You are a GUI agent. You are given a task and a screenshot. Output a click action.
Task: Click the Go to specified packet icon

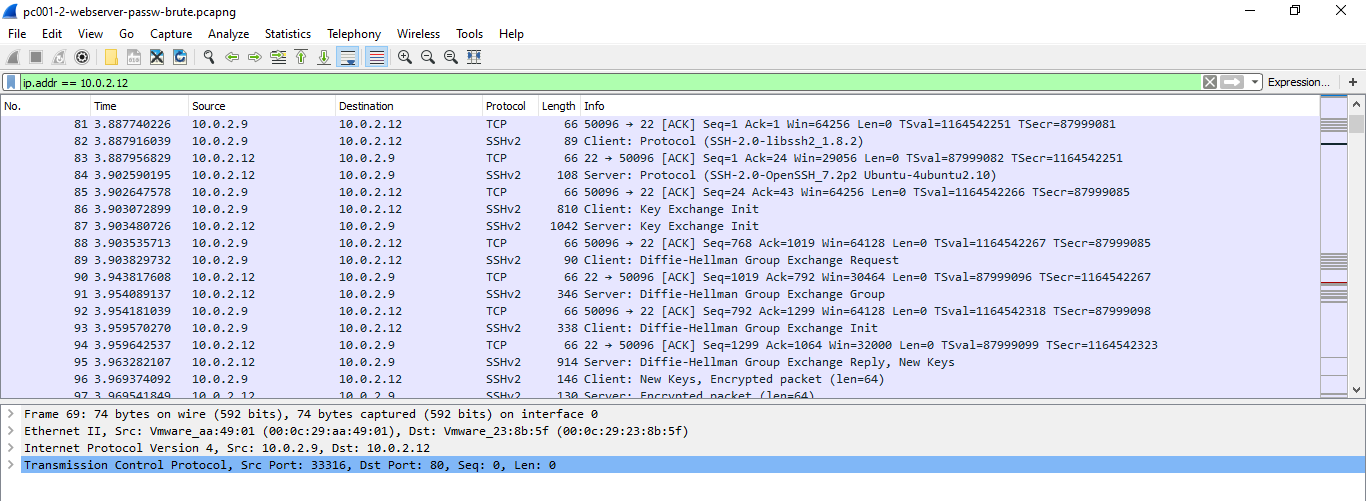pos(278,57)
